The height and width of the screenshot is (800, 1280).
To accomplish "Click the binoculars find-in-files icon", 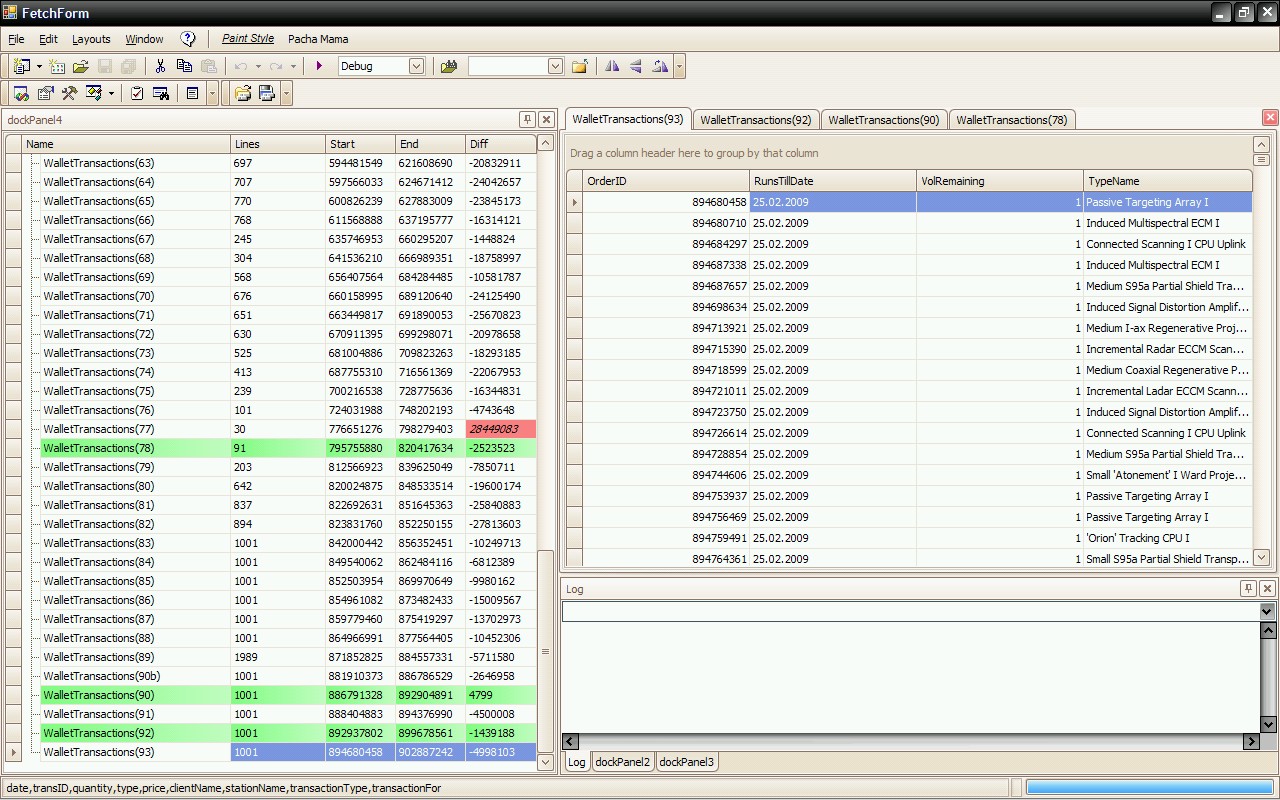I will [449, 66].
